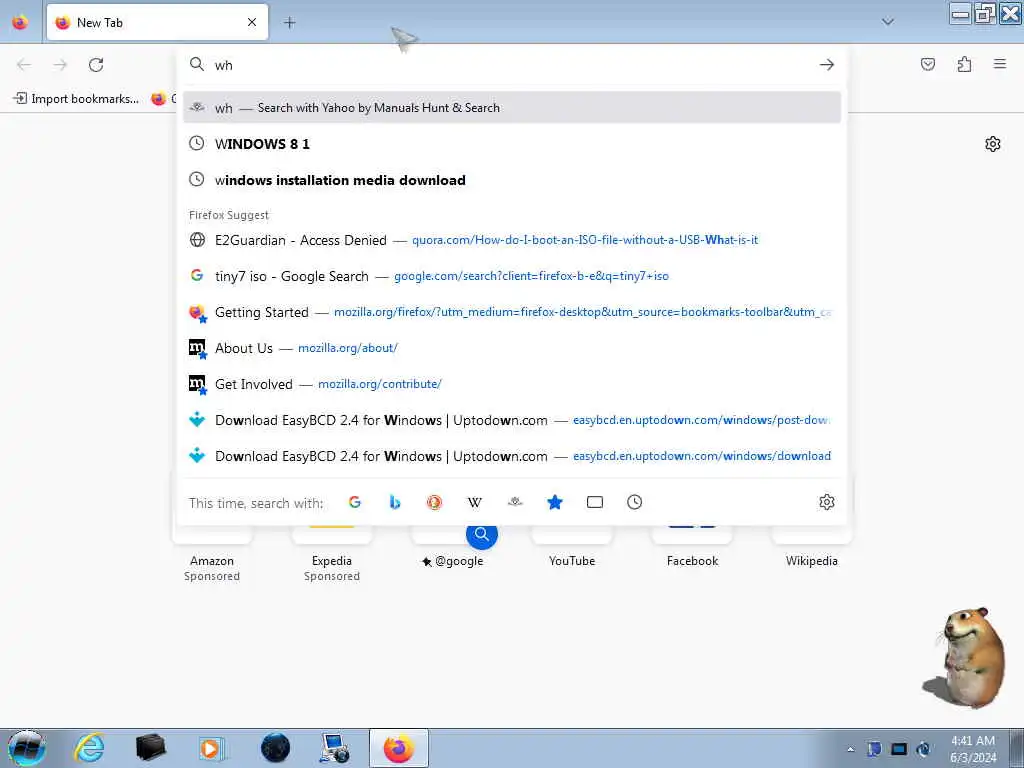Click the Reload page button
1024x768 pixels.
96,65
